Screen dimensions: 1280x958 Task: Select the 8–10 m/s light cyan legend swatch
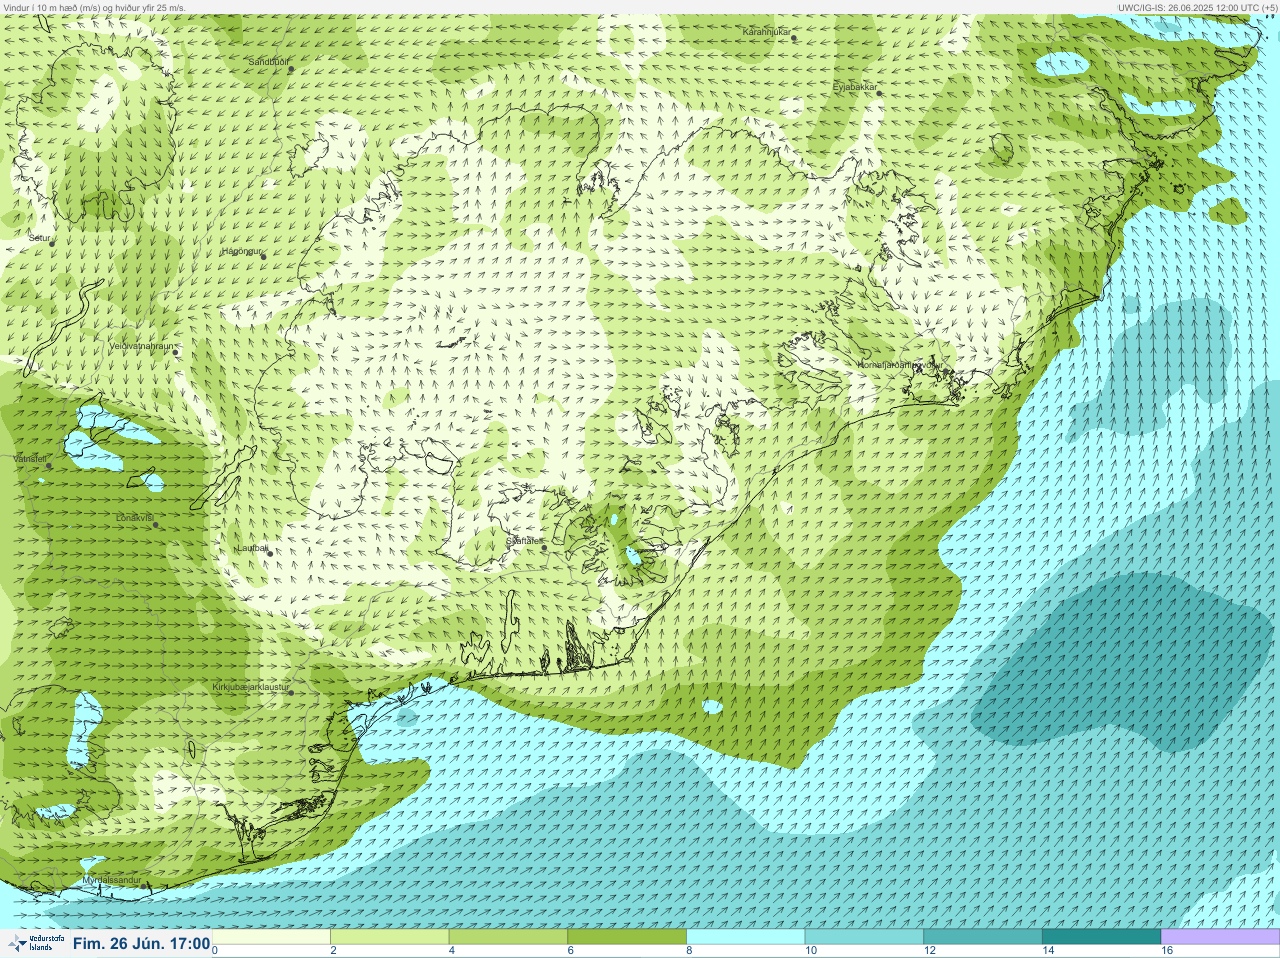point(746,937)
